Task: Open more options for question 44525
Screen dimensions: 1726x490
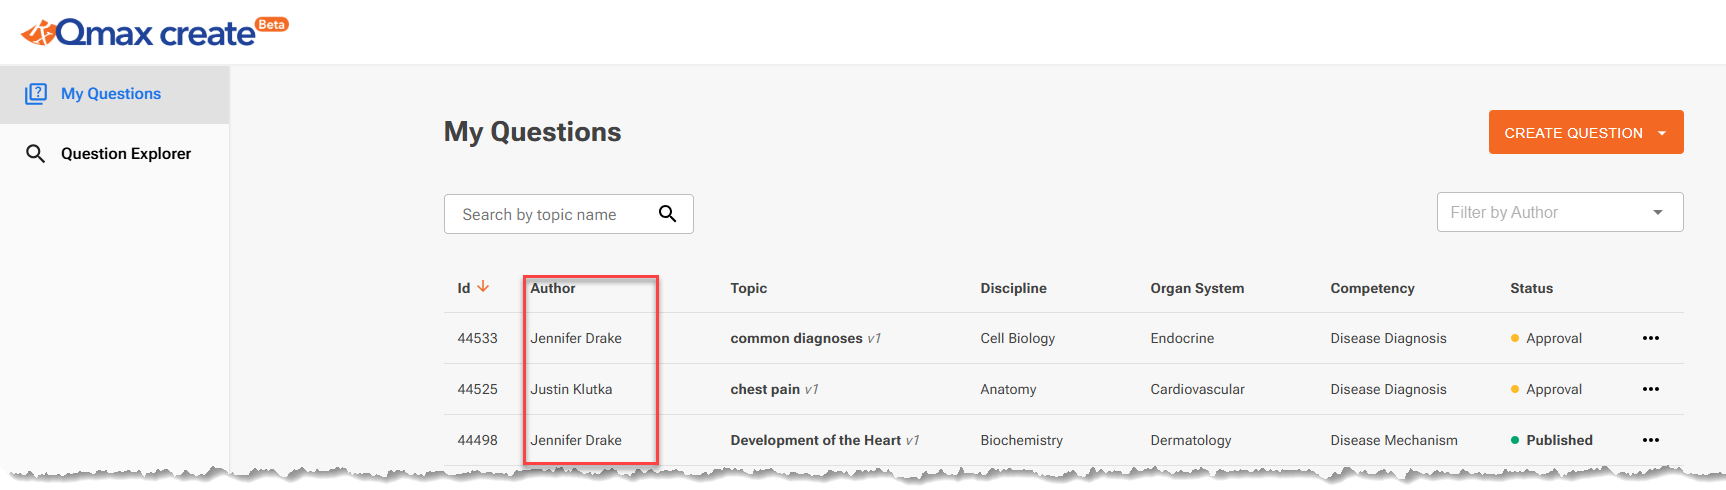Action: pos(1650,389)
